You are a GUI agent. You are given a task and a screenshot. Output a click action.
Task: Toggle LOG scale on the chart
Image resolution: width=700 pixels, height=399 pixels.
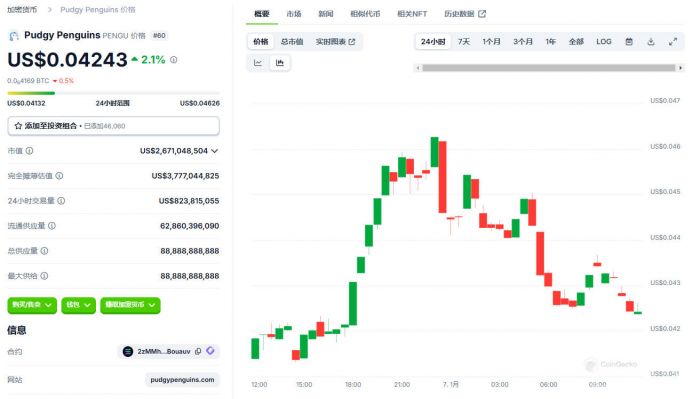tap(604, 42)
